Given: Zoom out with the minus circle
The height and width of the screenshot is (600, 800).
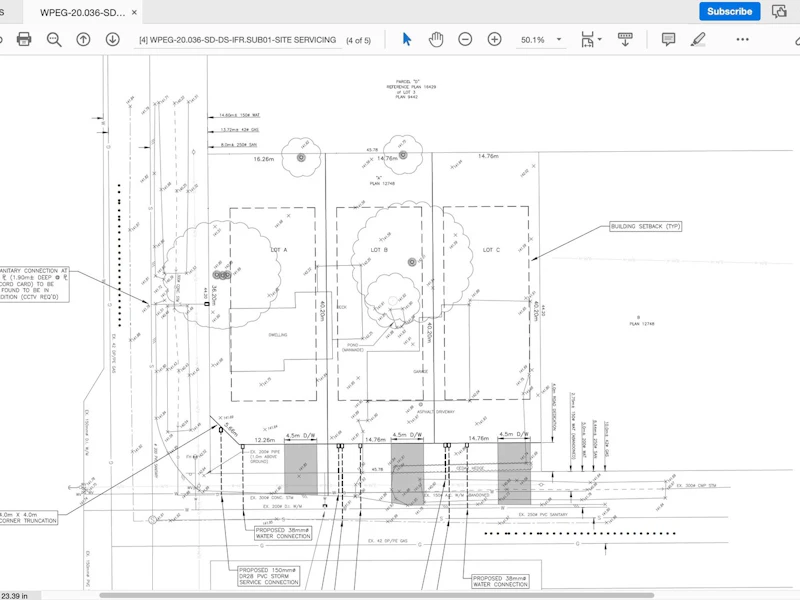Looking at the screenshot, I should pyautogui.click(x=465, y=39).
